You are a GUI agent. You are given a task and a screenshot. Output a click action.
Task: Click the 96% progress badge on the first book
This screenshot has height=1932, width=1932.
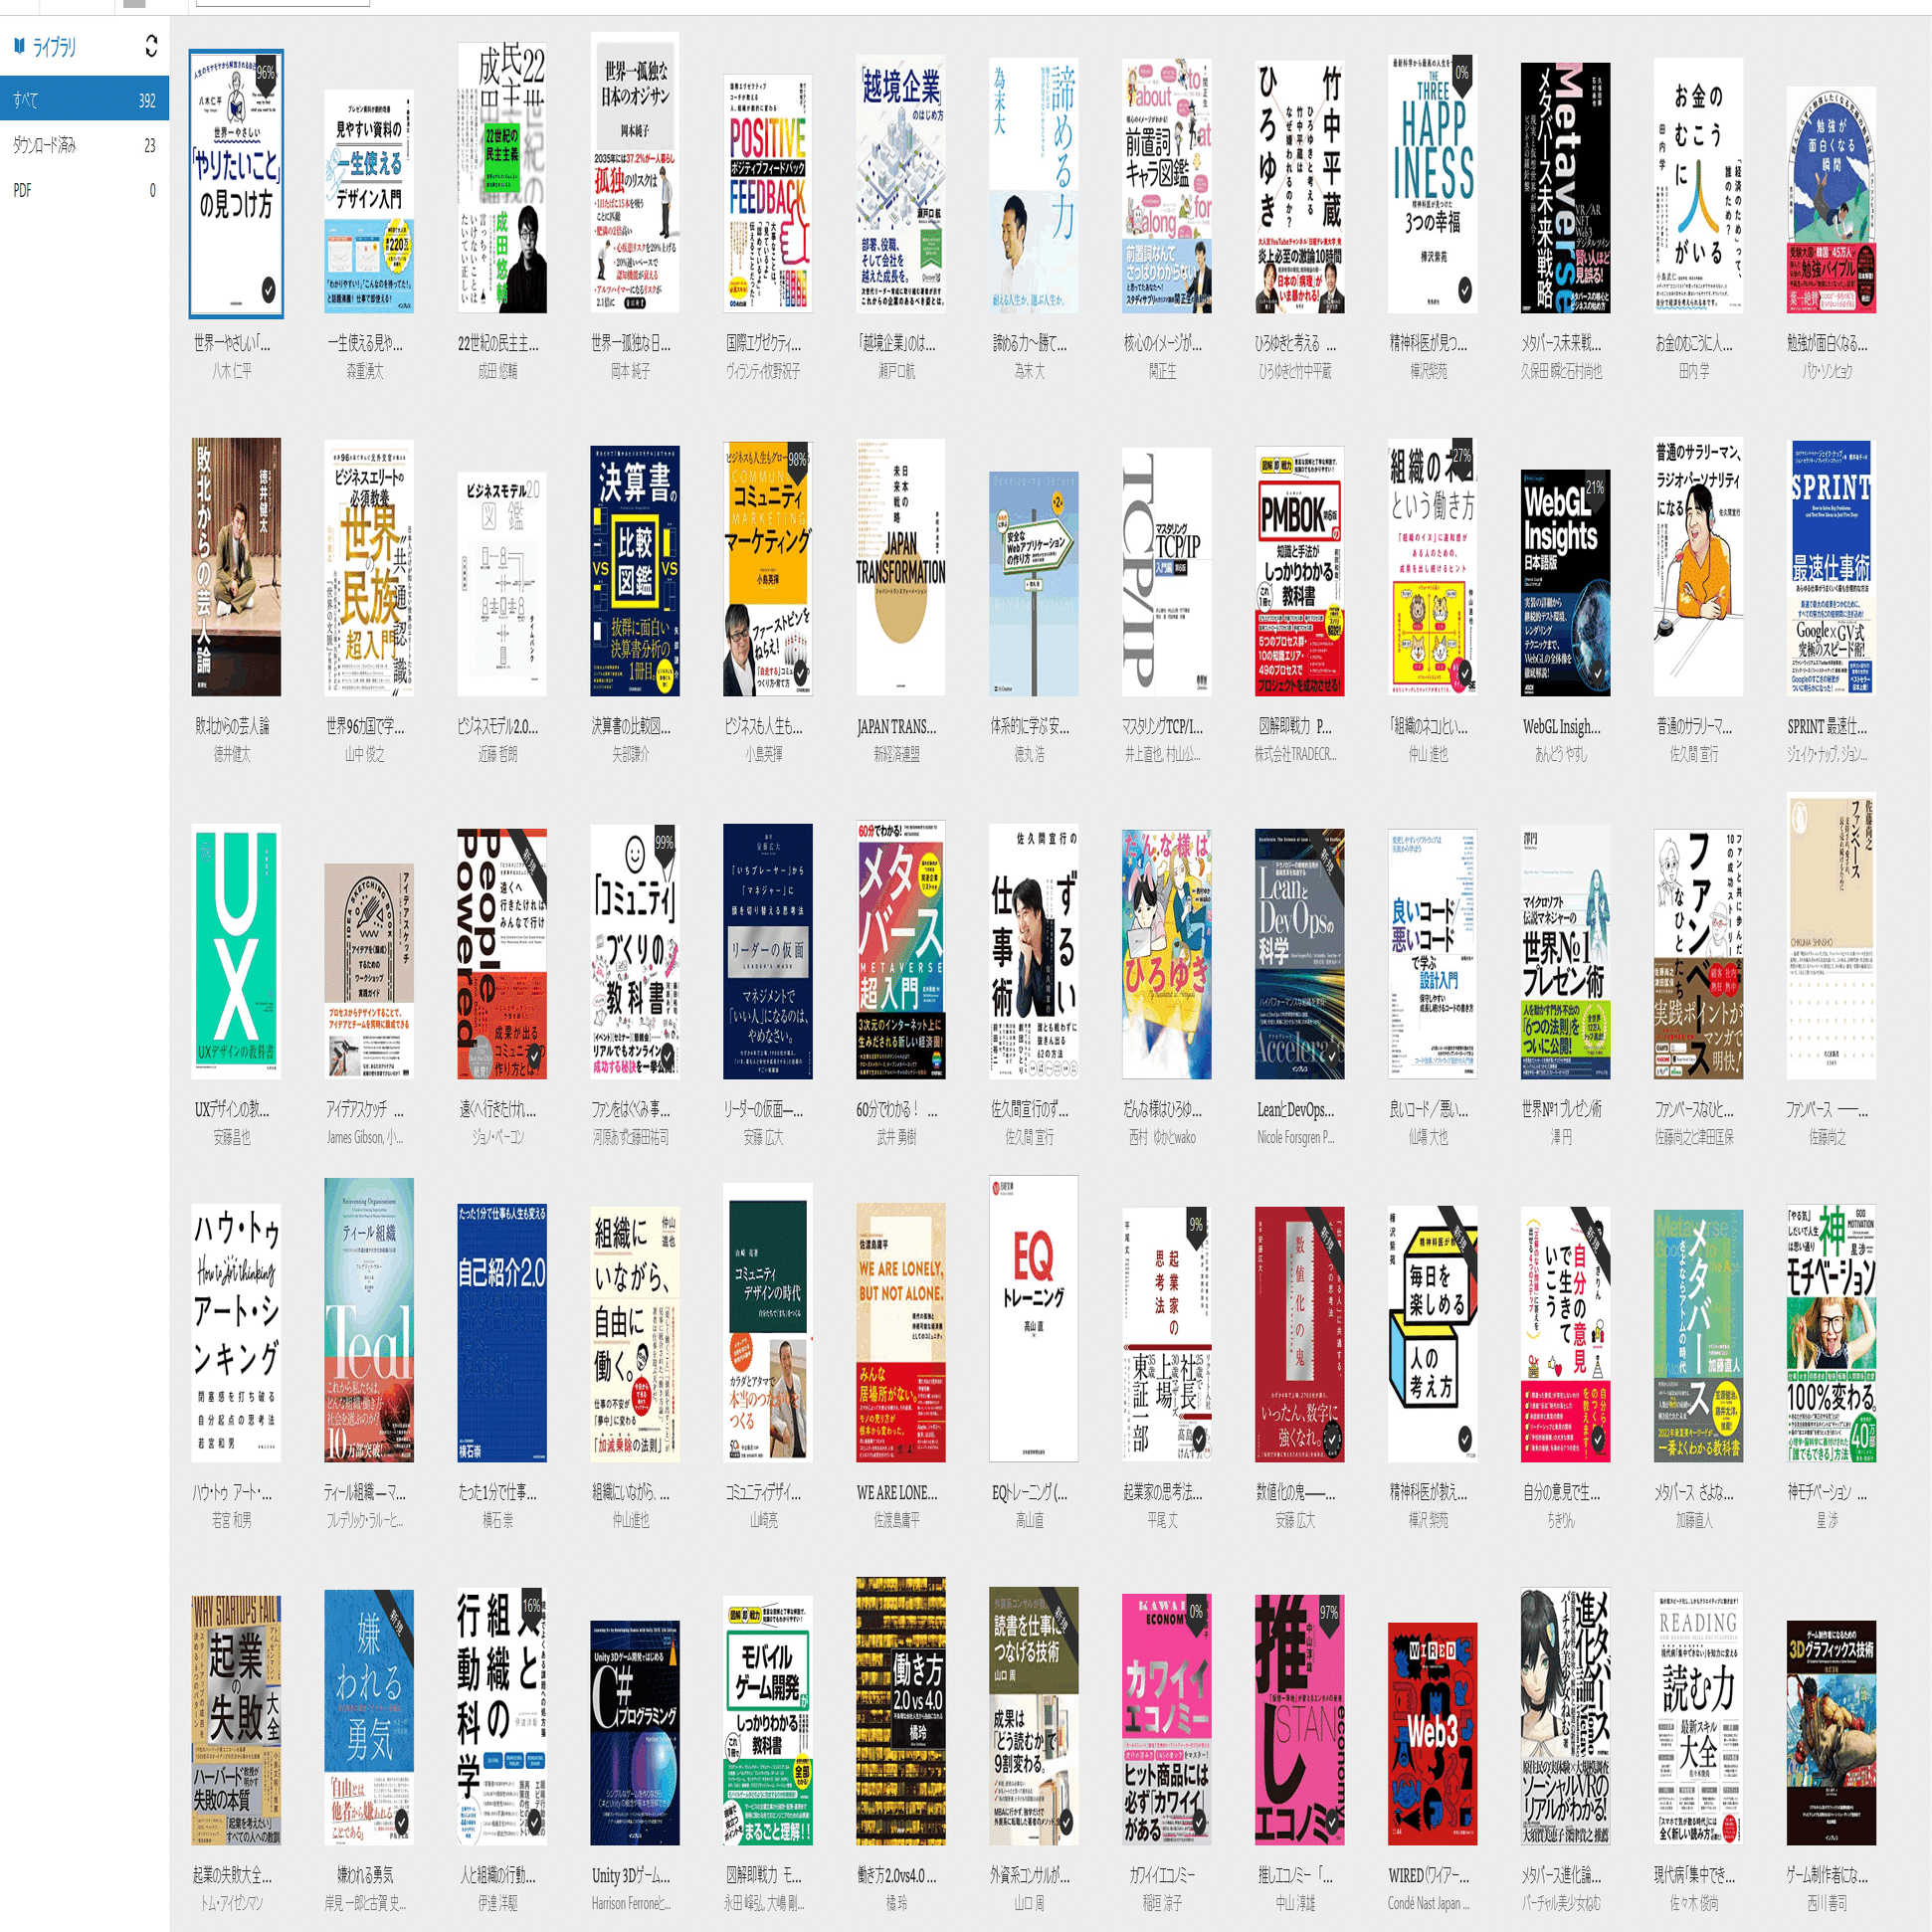(266, 73)
